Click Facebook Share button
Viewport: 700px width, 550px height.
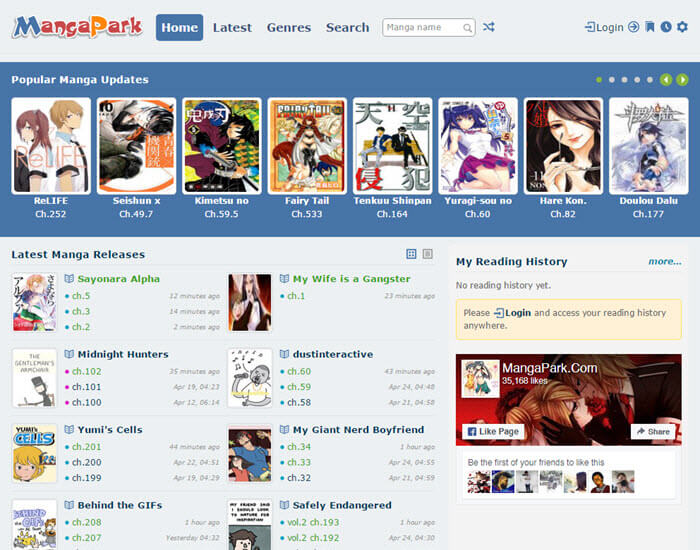click(653, 432)
